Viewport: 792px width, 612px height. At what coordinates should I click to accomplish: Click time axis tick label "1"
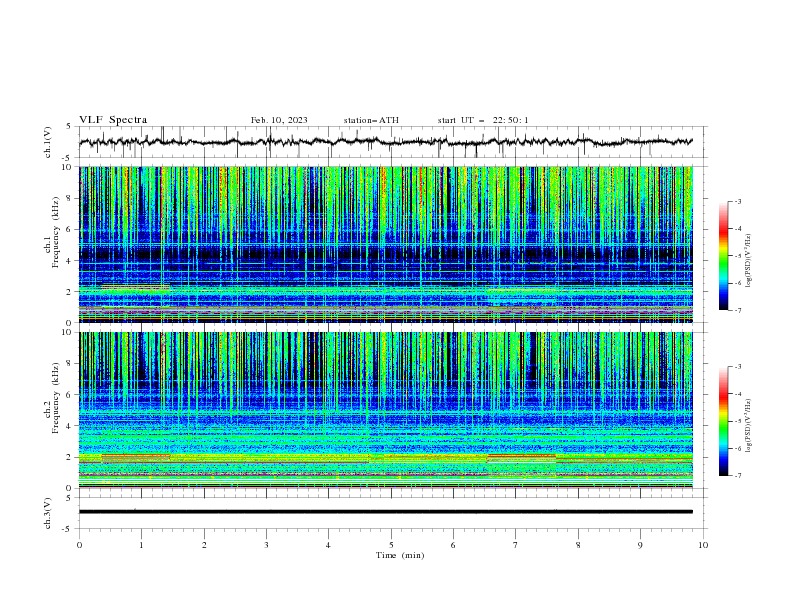[141, 545]
